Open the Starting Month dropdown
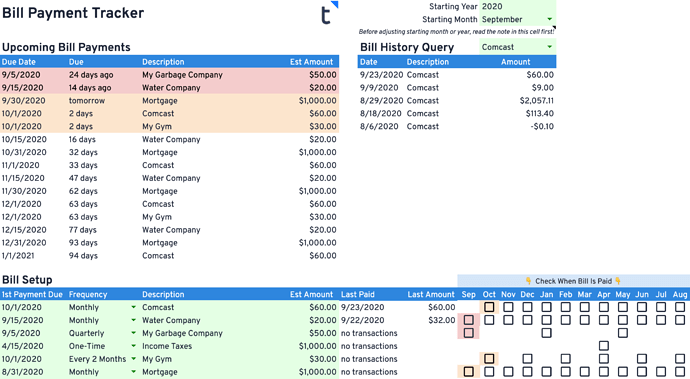 tap(550, 19)
